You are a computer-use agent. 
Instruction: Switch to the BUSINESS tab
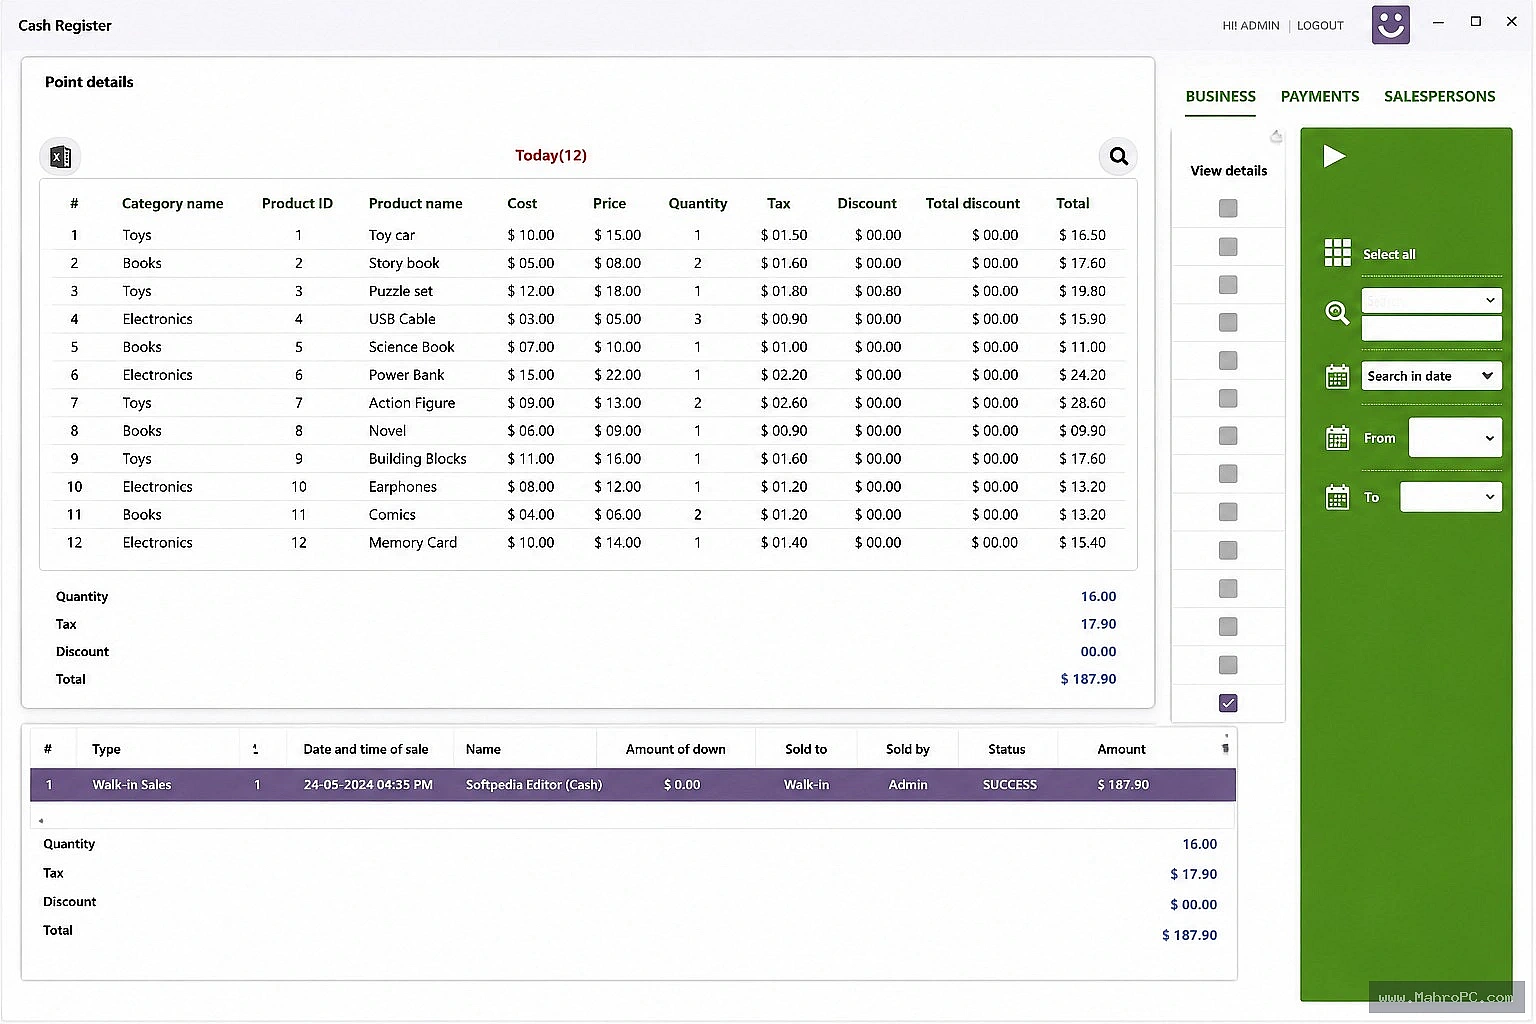point(1220,97)
